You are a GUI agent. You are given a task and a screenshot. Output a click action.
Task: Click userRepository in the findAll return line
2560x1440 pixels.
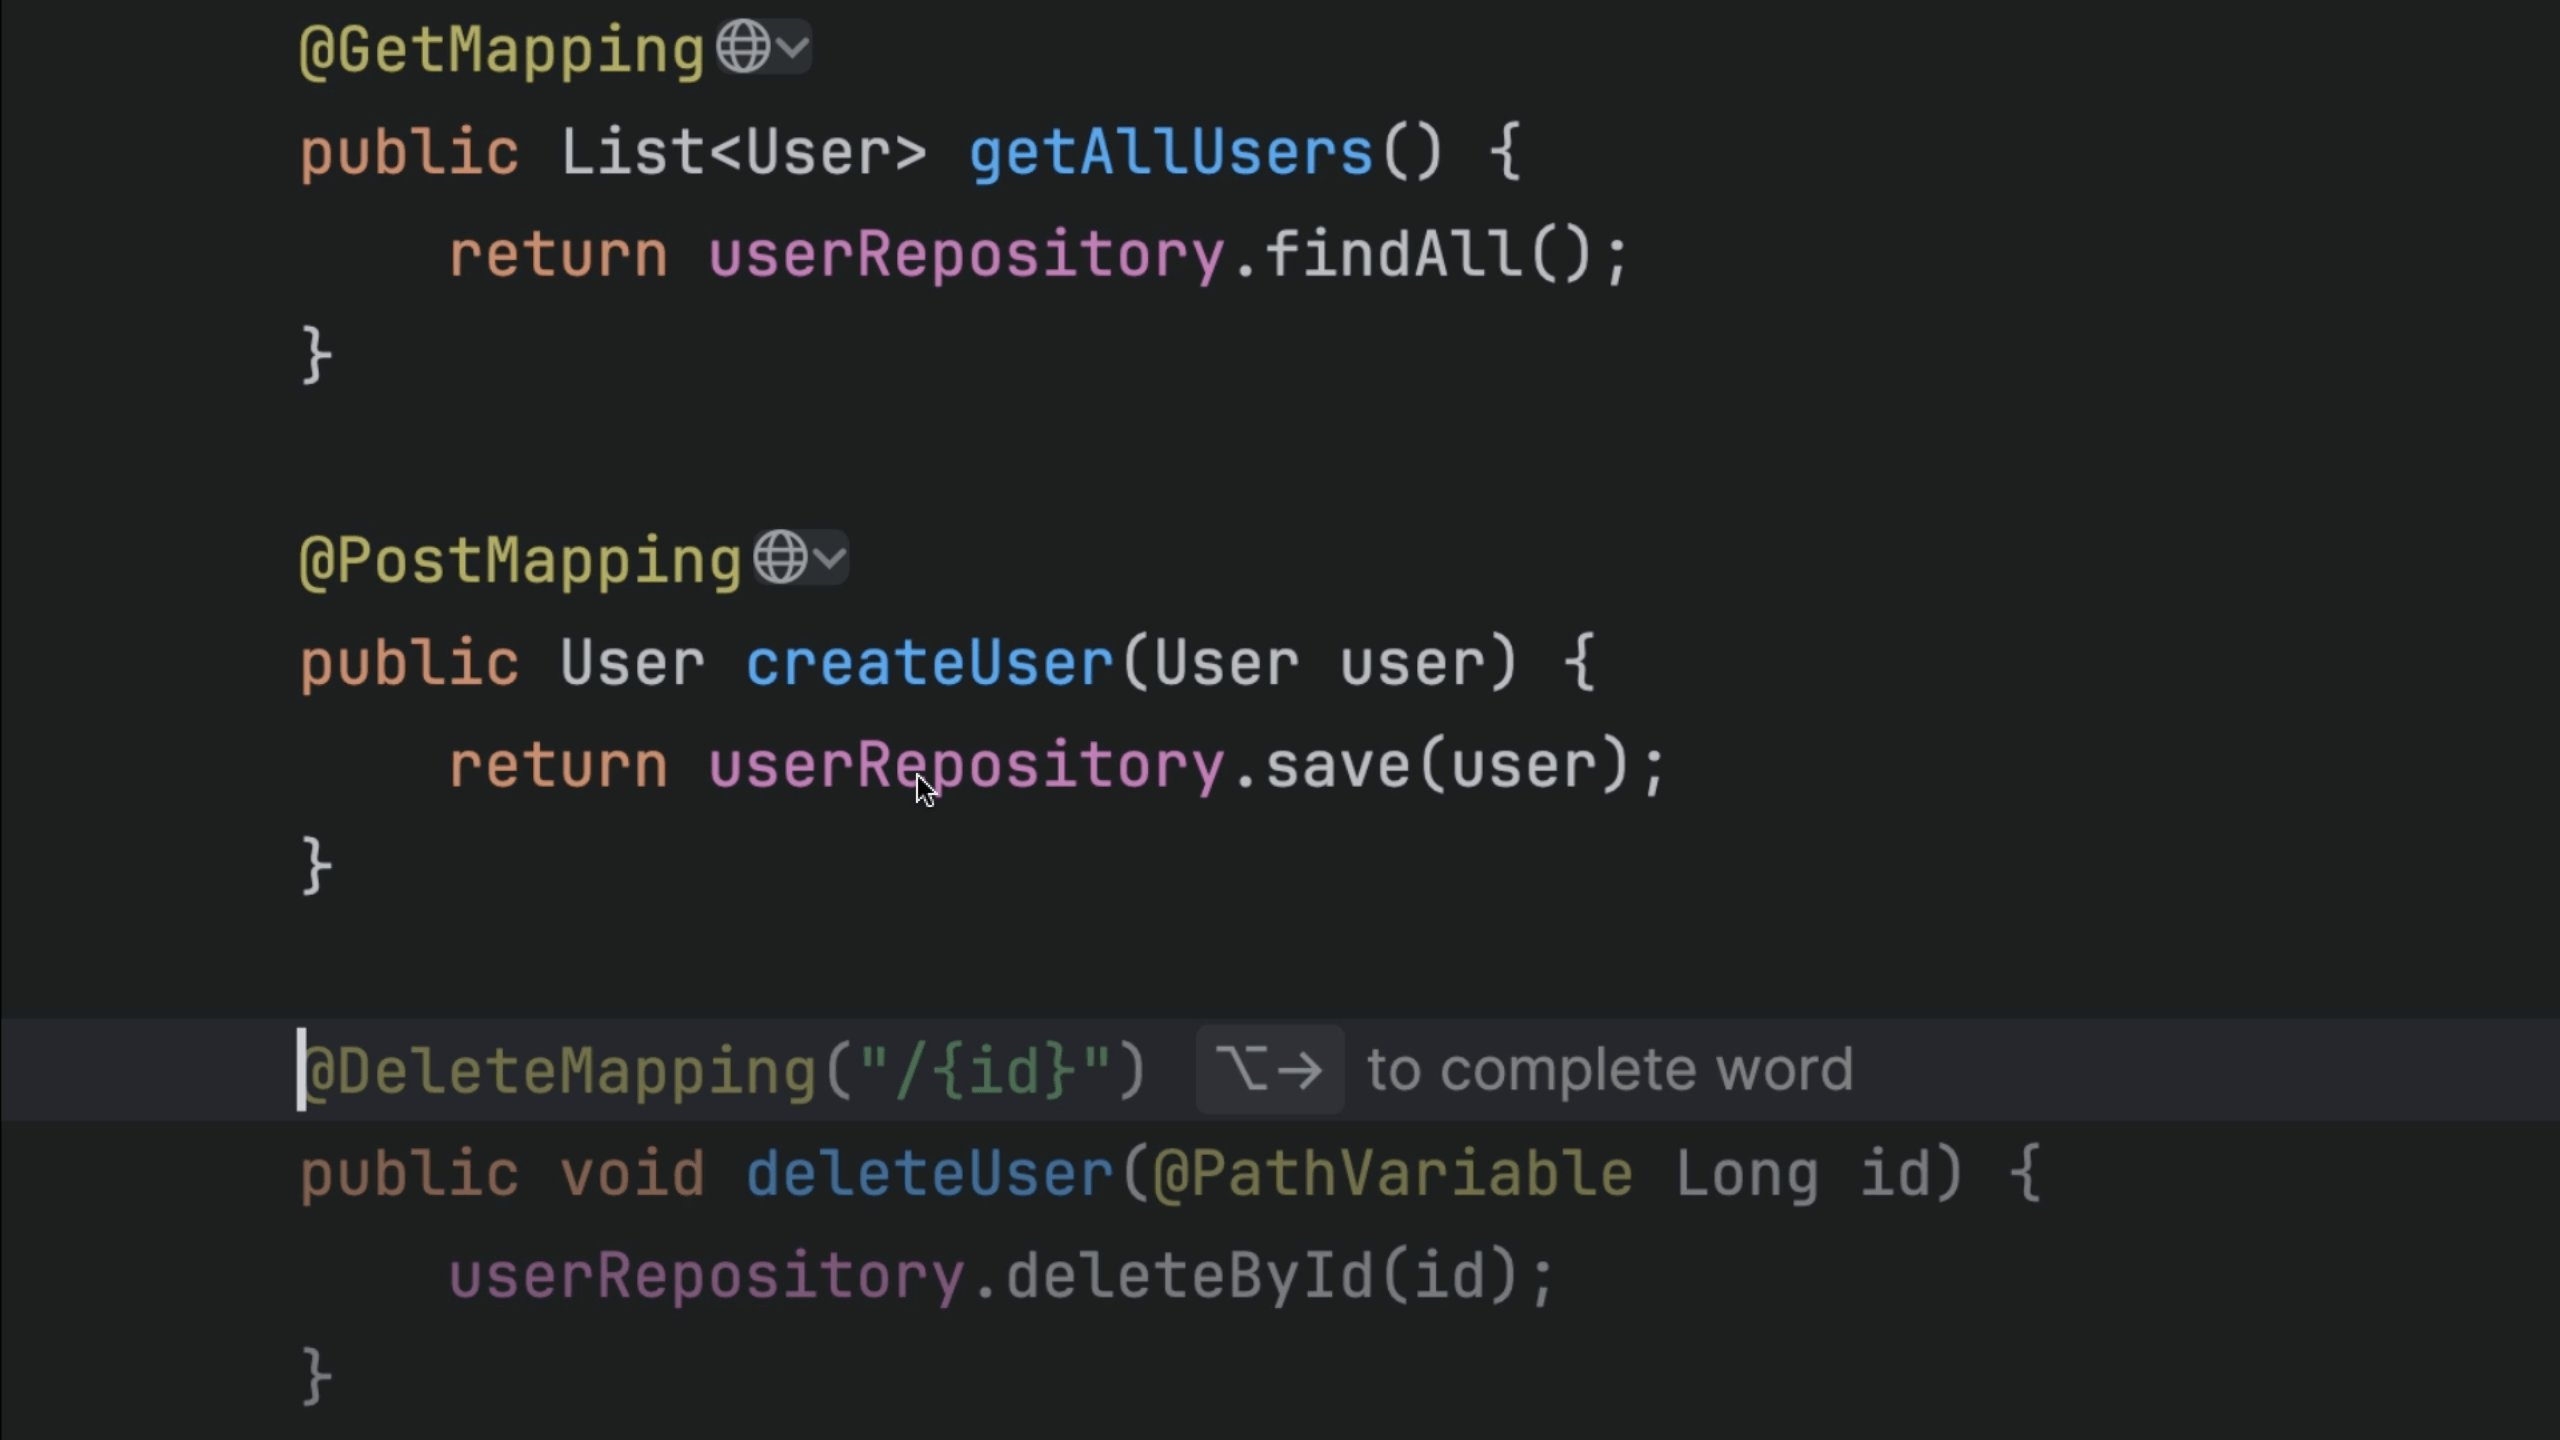coord(966,255)
